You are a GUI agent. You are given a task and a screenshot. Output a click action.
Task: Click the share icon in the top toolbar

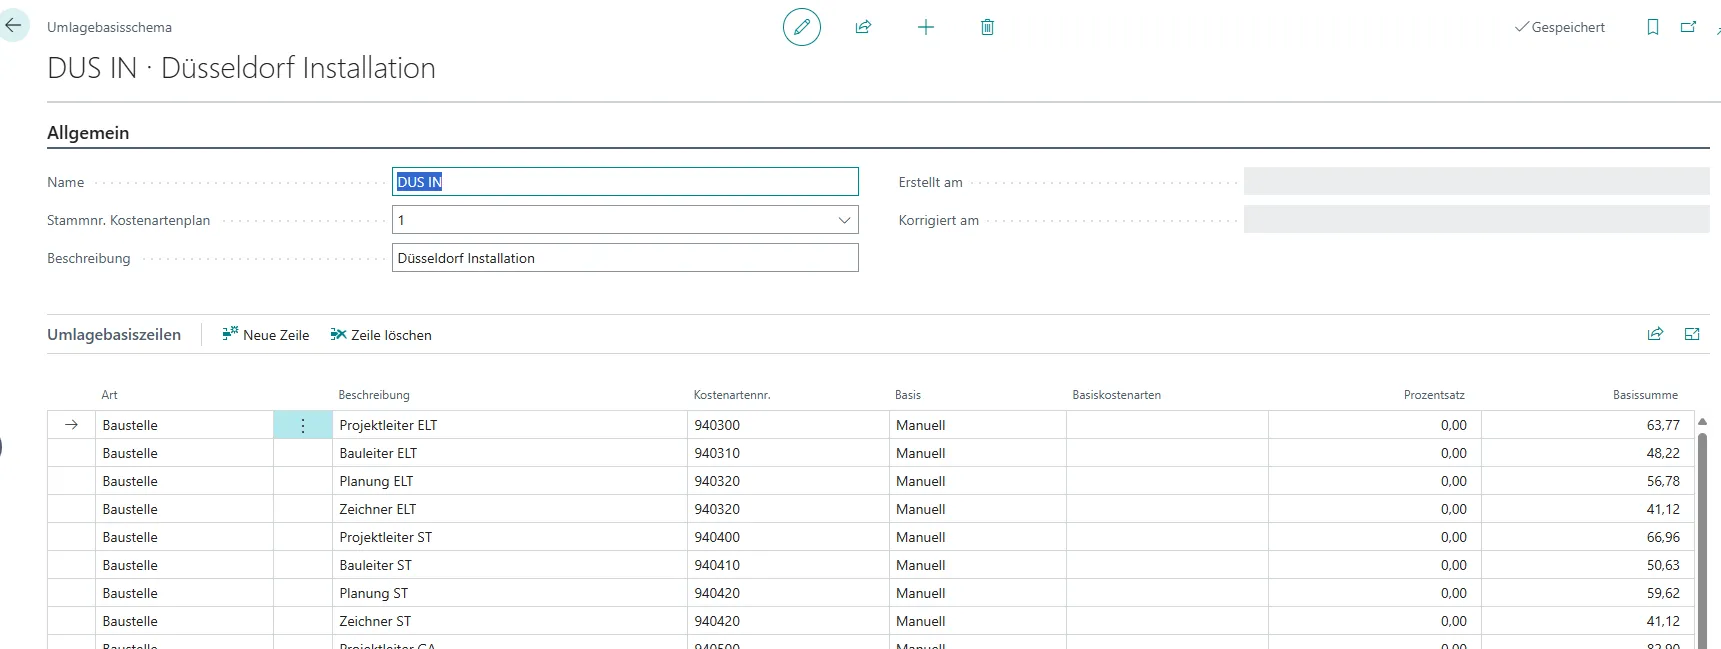(x=863, y=27)
